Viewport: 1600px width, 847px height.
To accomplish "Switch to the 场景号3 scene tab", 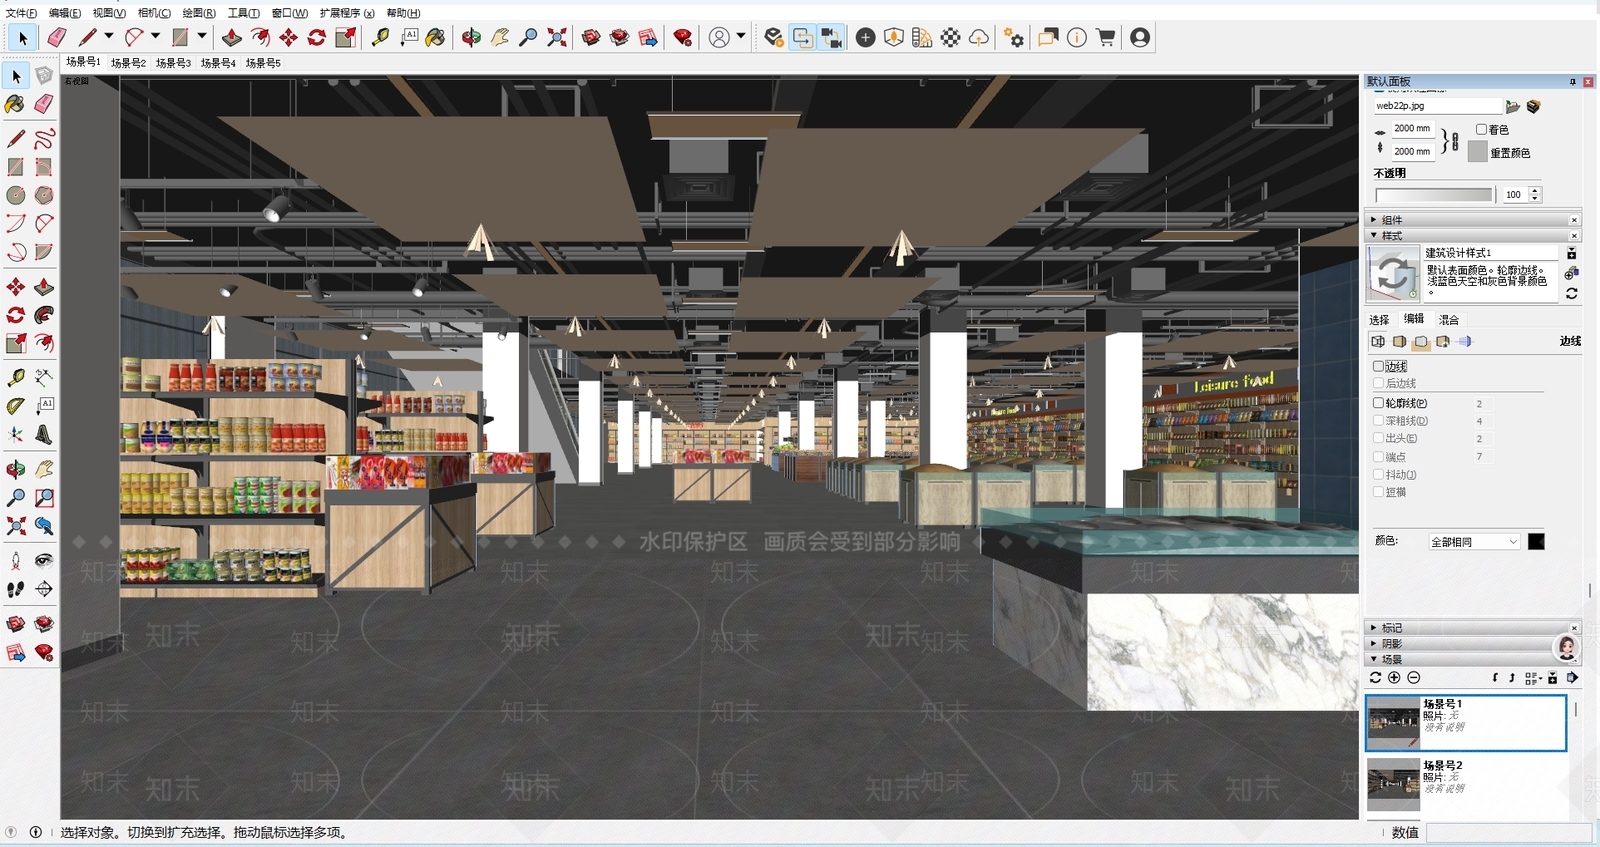I will click(173, 63).
